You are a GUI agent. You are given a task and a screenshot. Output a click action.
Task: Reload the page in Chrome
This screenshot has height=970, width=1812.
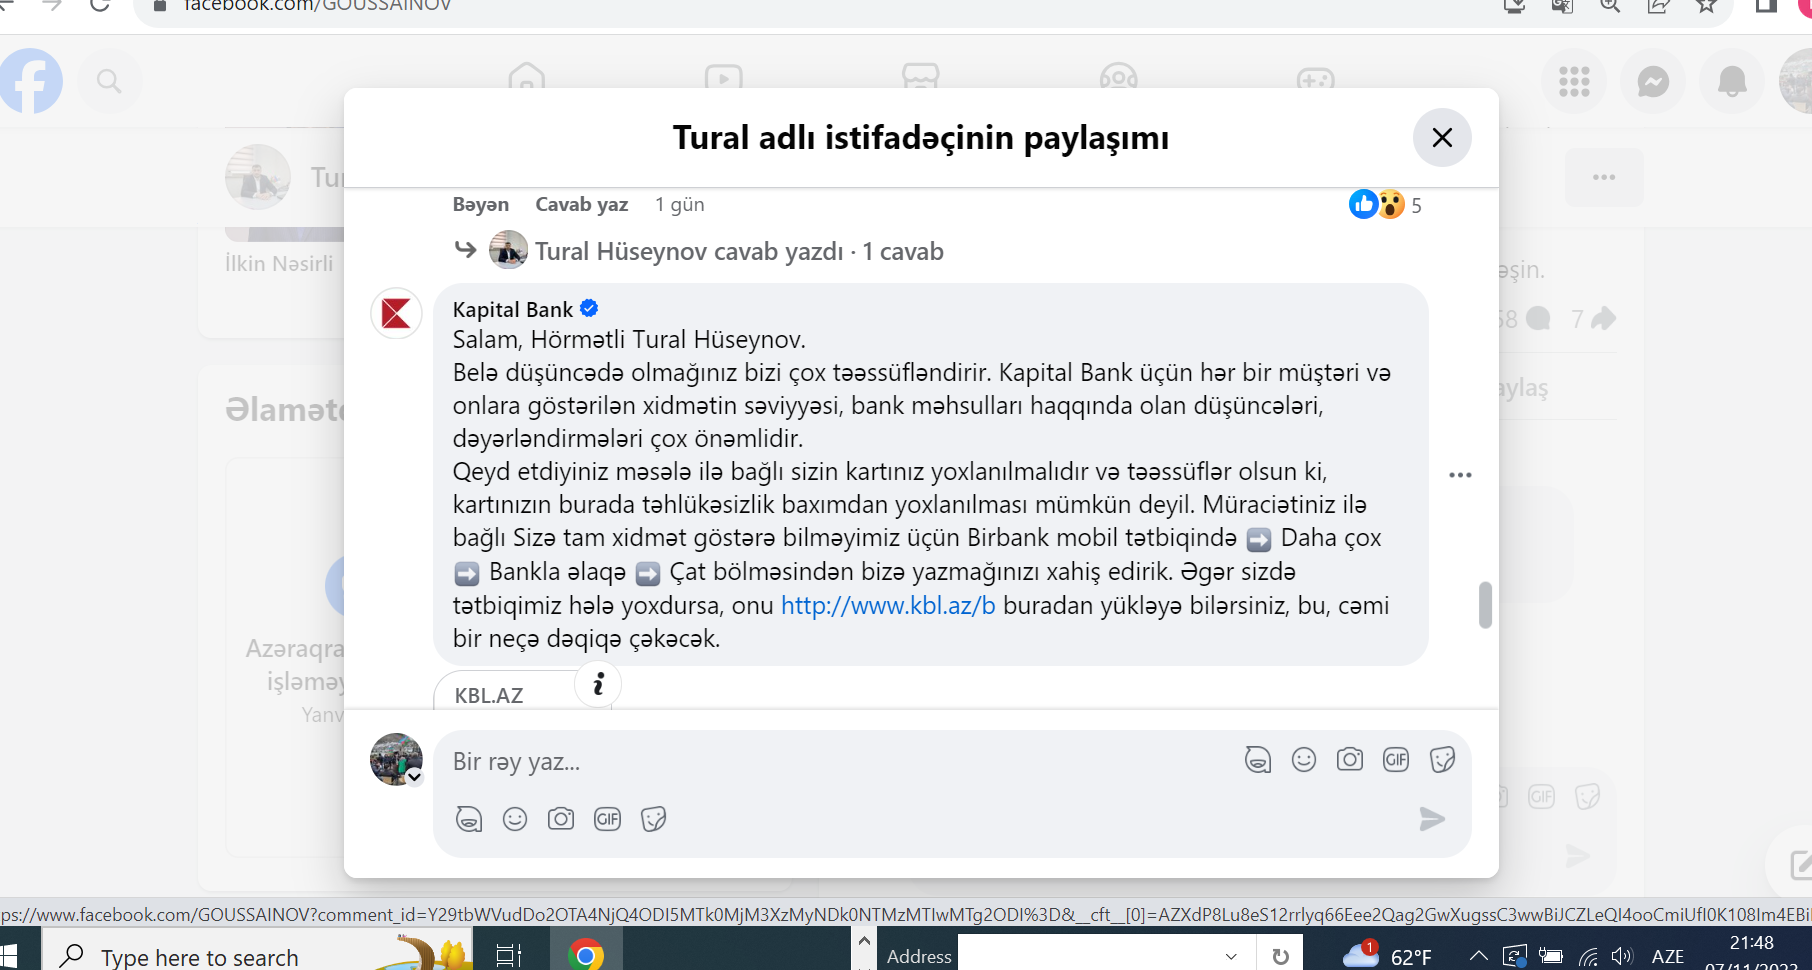pyautogui.click(x=99, y=5)
